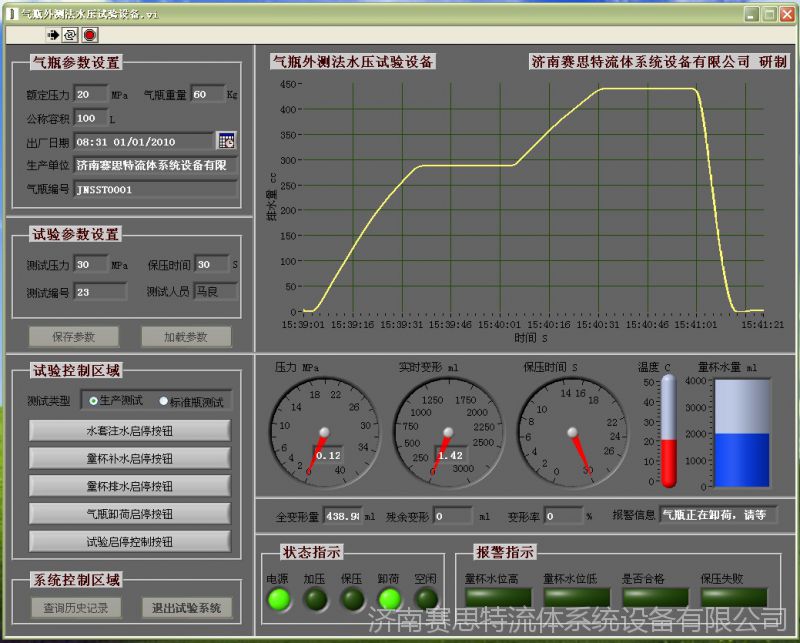800x643 pixels.
Task: Click the 保压时间 input field showing 30
Action: point(212,264)
